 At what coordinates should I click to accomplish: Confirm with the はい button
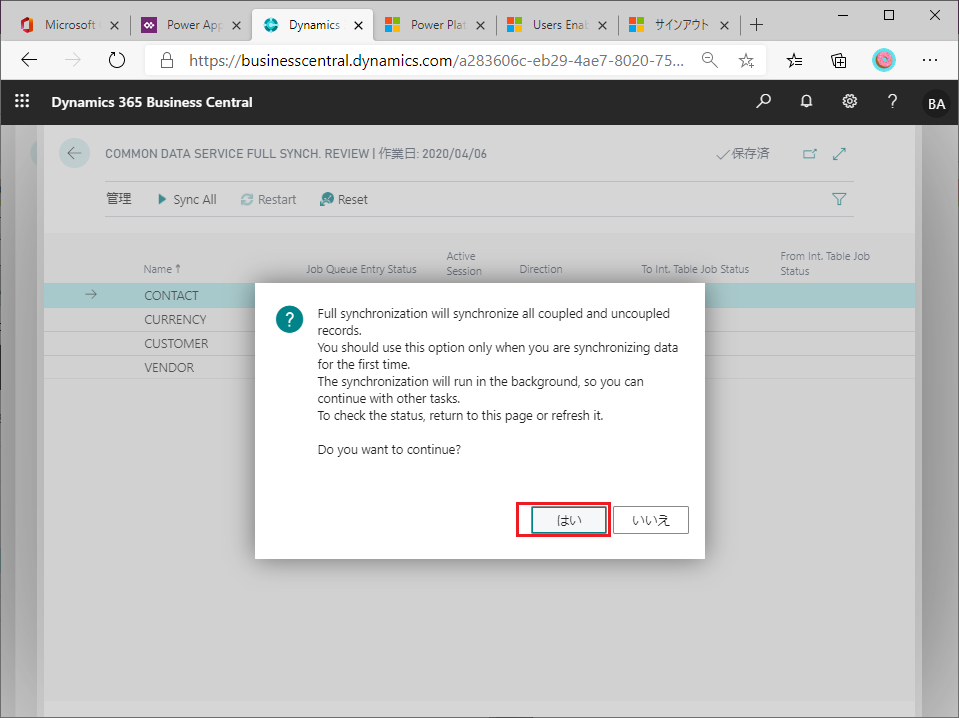(x=569, y=520)
